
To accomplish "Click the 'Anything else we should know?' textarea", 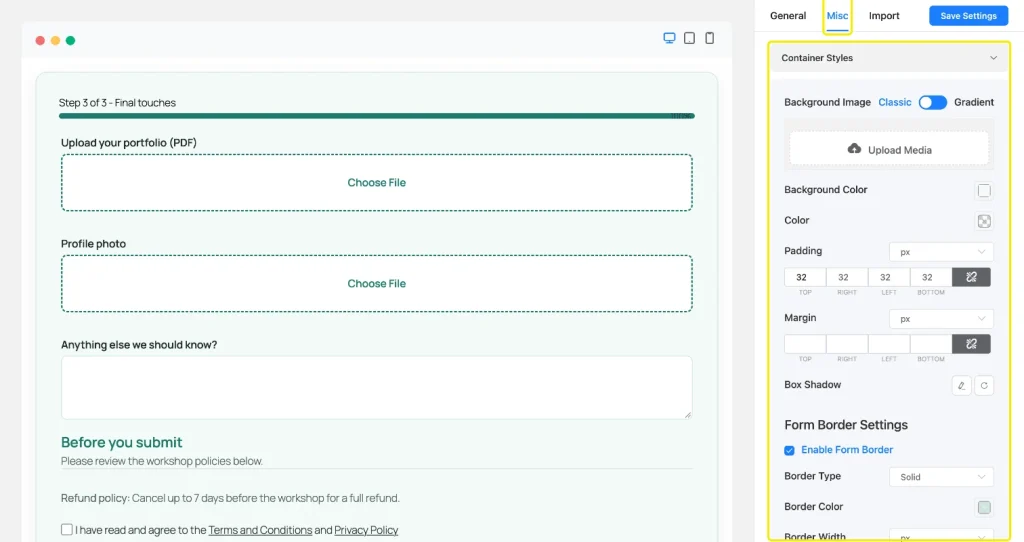I will point(377,387).
